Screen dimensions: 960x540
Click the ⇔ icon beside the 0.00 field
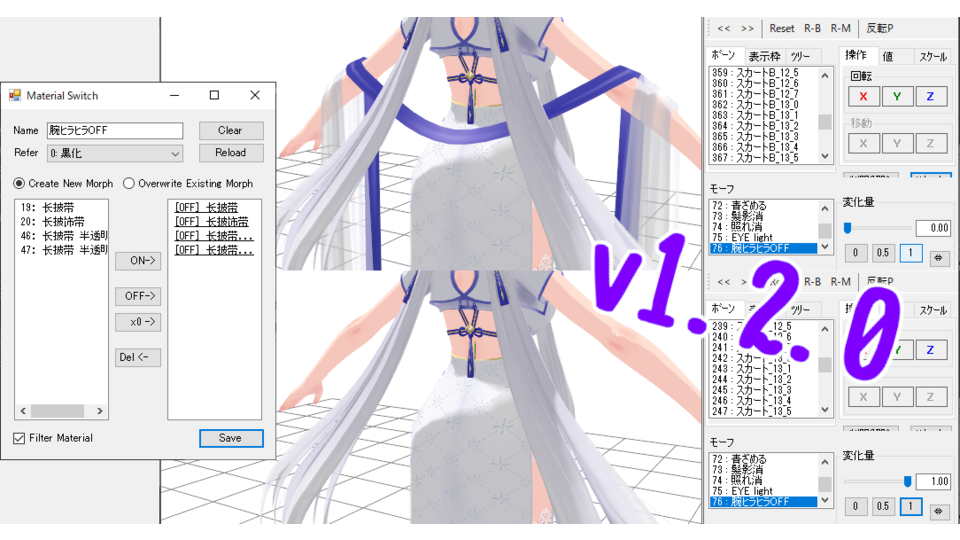938,258
